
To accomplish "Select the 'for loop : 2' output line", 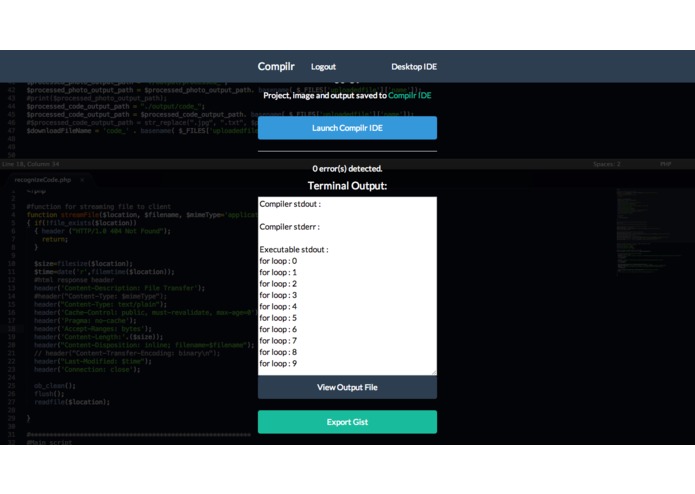I will pos(278,284).
